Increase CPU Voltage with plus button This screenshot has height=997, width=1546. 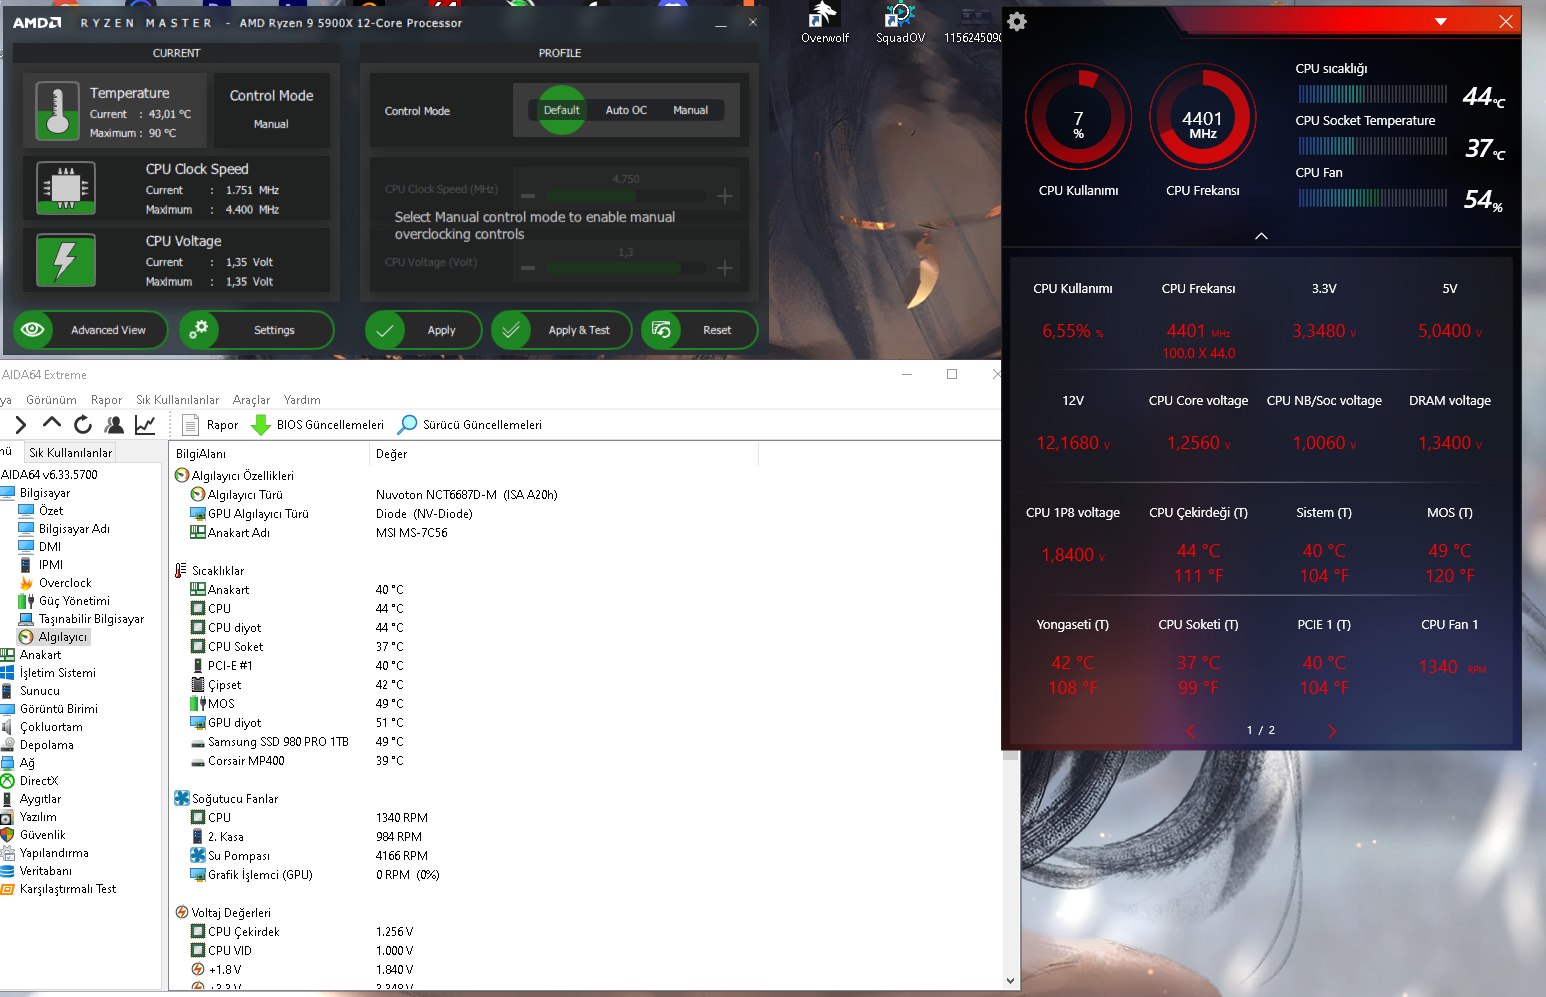coord(725,268)
